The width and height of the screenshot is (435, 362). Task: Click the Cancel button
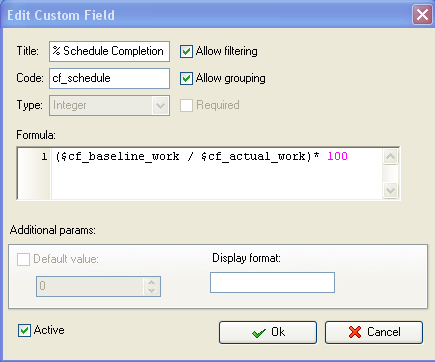pyautogui.click(x=374, y=332)
